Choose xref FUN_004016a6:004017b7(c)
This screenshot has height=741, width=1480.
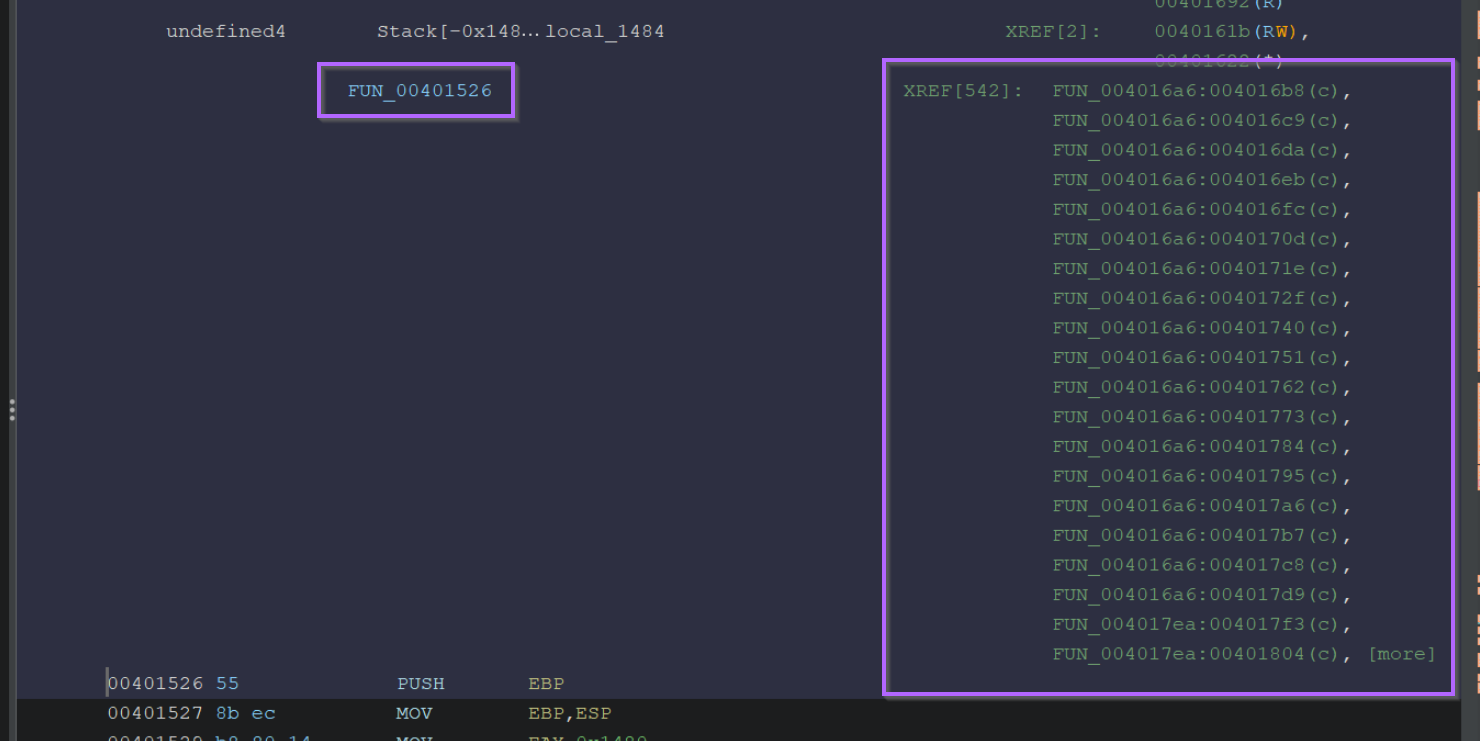[x=1198, y=536]
